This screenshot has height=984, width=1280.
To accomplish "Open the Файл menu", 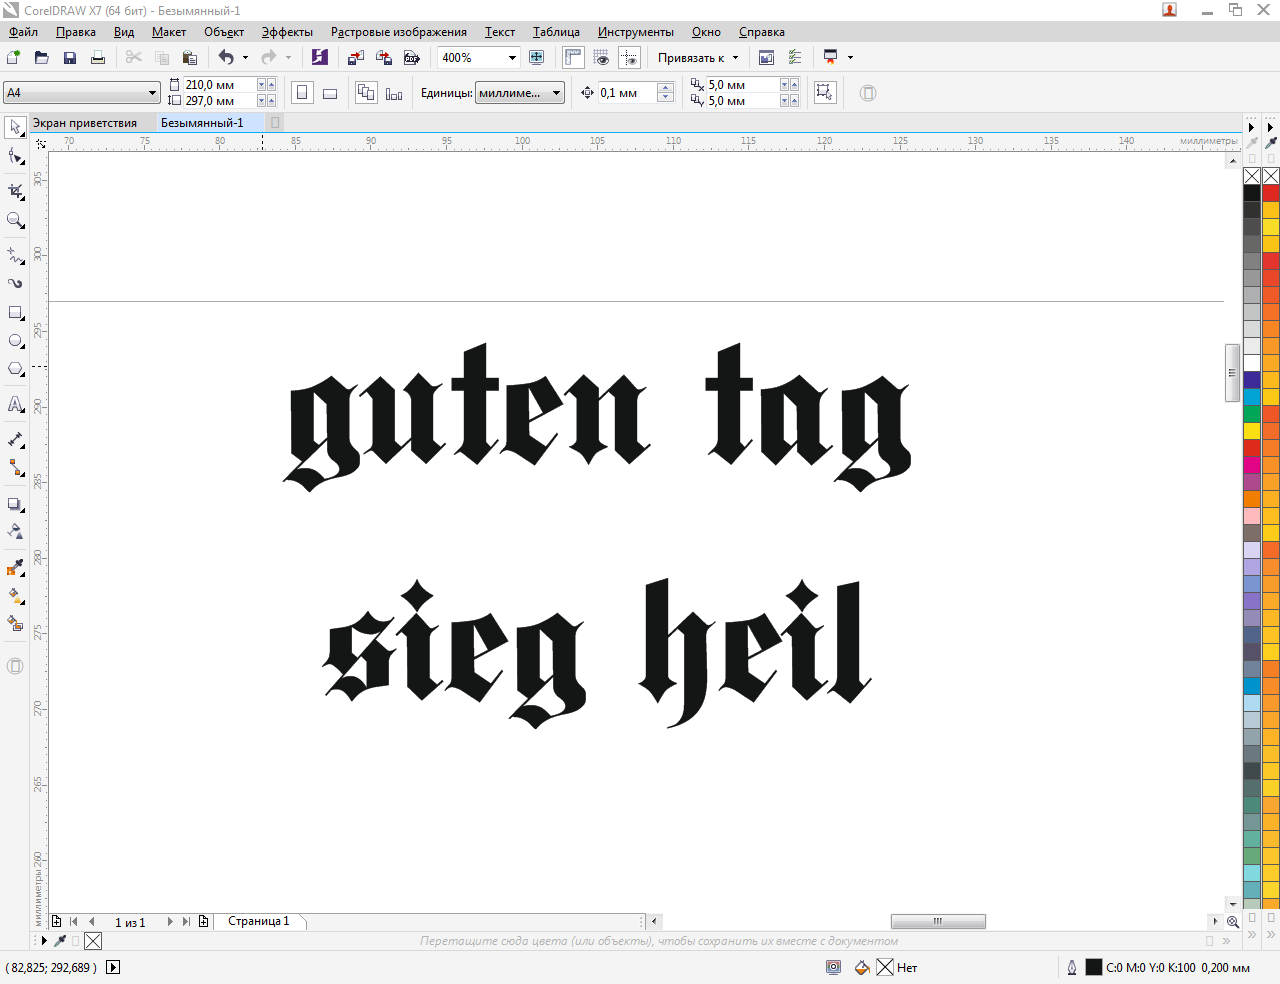I will pos(23,32).
